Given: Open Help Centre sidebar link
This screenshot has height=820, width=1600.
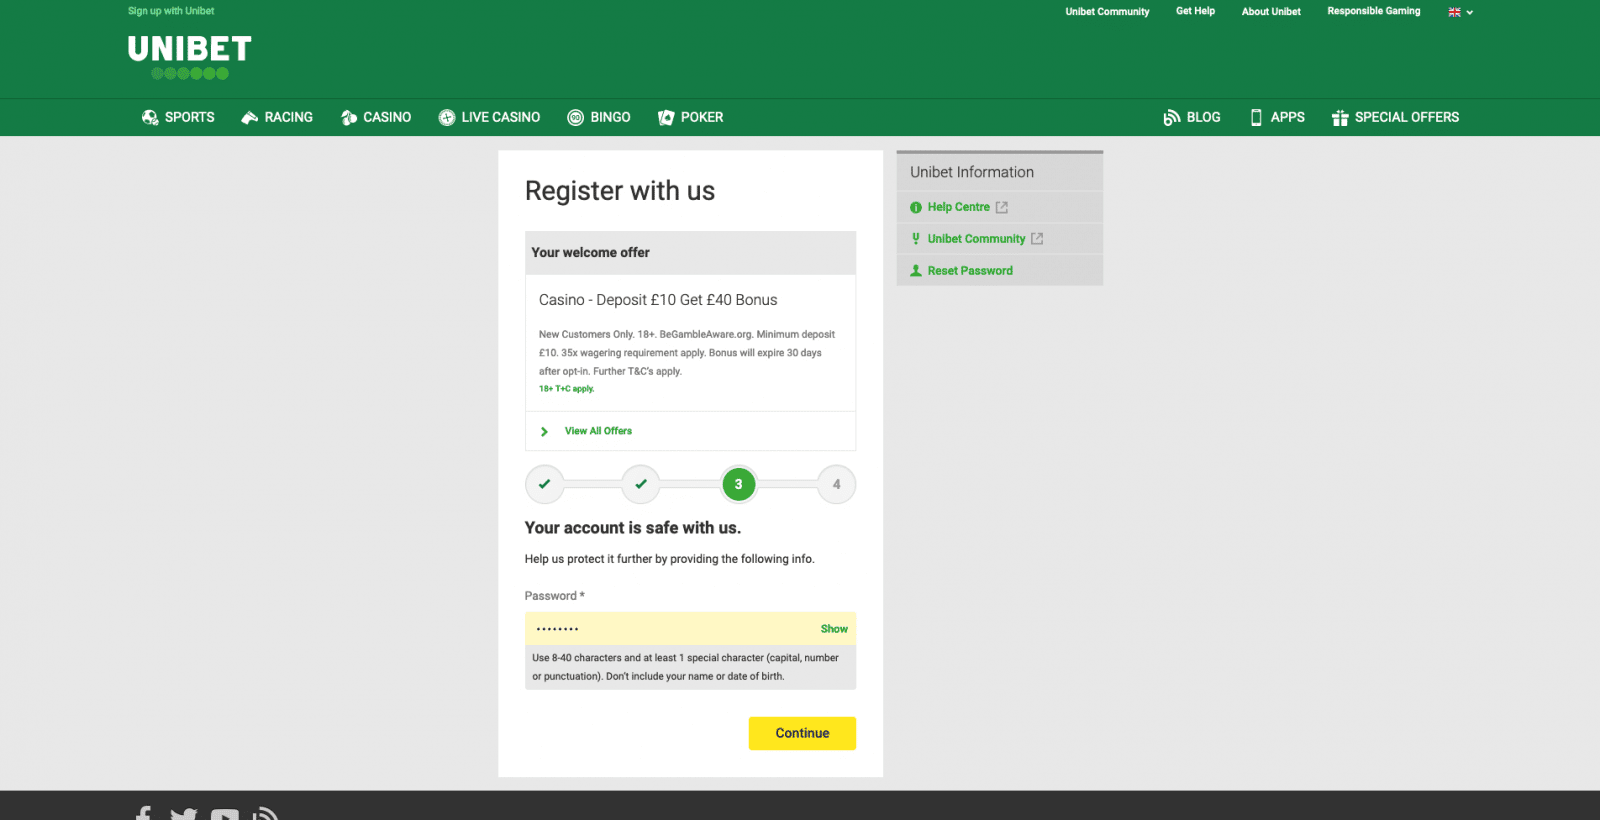Looking at the screenshot, I should [x=958, y=207].
